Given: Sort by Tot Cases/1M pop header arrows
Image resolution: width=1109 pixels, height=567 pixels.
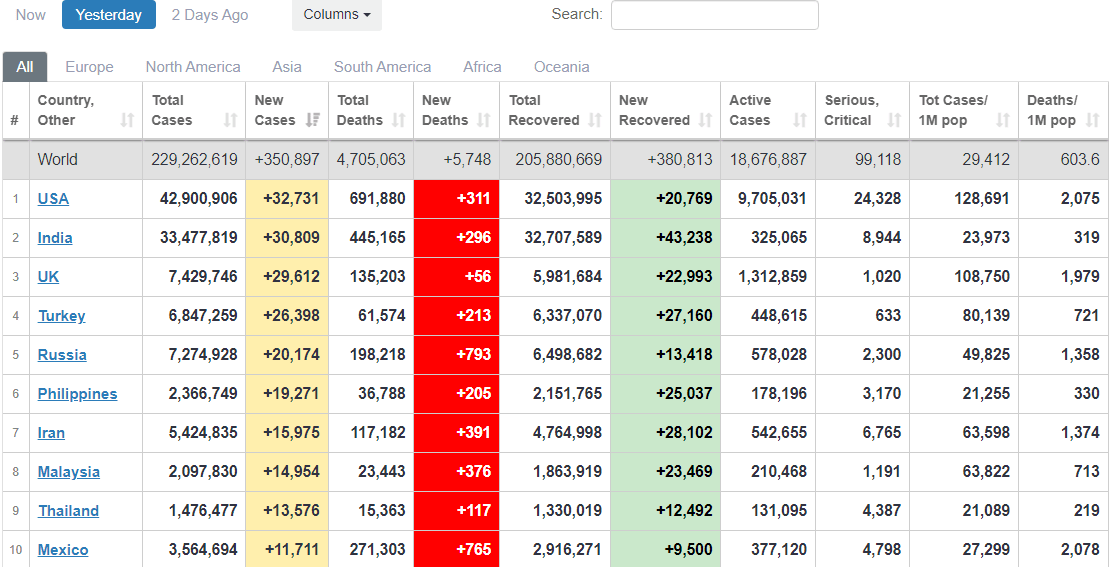Looking at the screenshot, I should pyautogui.click(x=1003, y=120).
